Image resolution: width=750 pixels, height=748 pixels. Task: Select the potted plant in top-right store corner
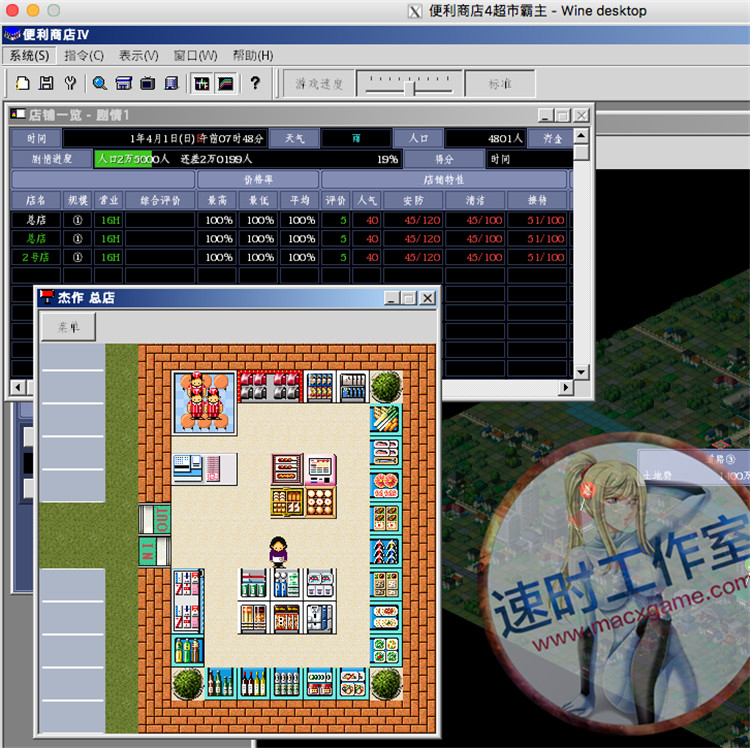pyautogui.click(x=386, y=386)
